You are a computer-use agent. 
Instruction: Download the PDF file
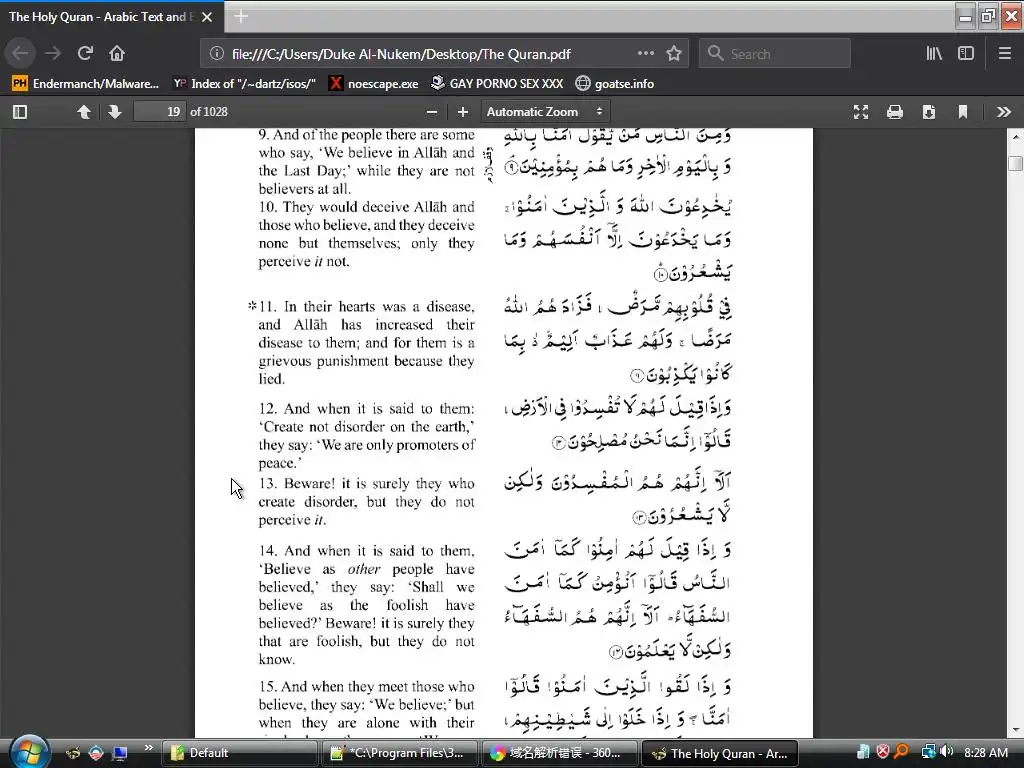929,112
